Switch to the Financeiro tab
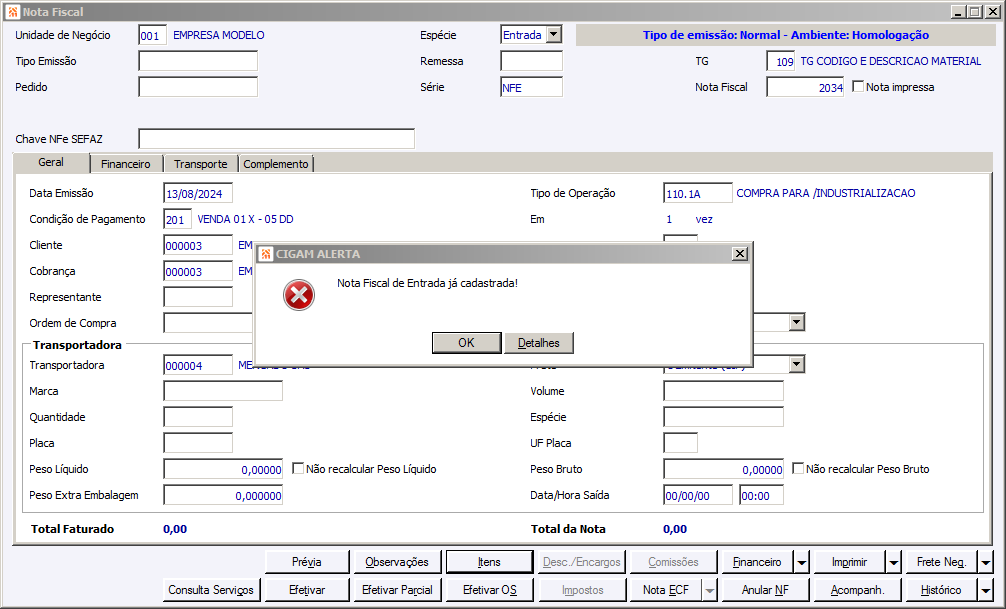 pos(126,164)
